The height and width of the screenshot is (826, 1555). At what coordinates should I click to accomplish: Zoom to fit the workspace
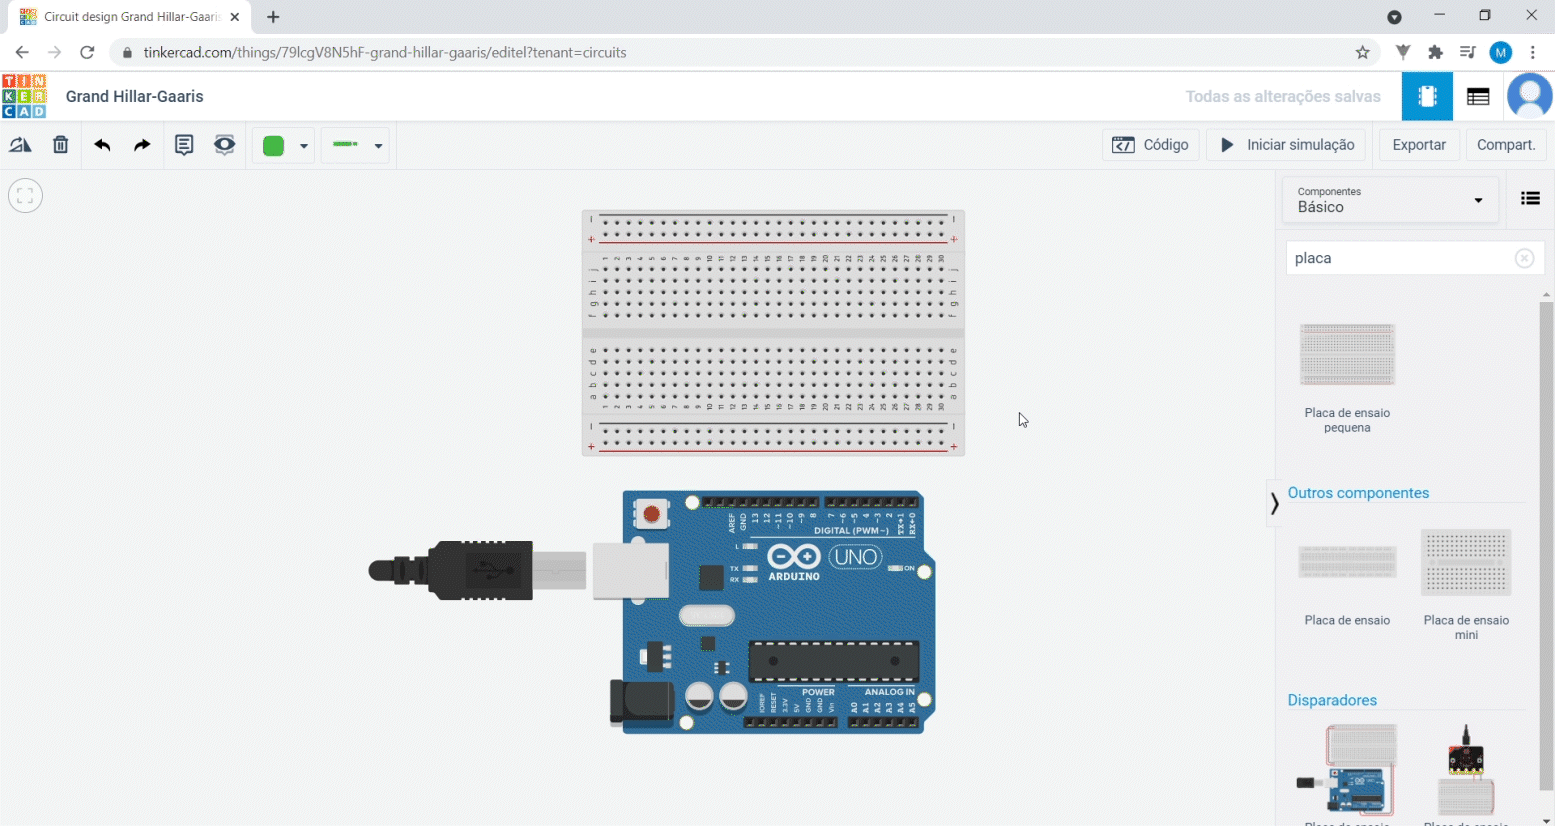[25, 195]
